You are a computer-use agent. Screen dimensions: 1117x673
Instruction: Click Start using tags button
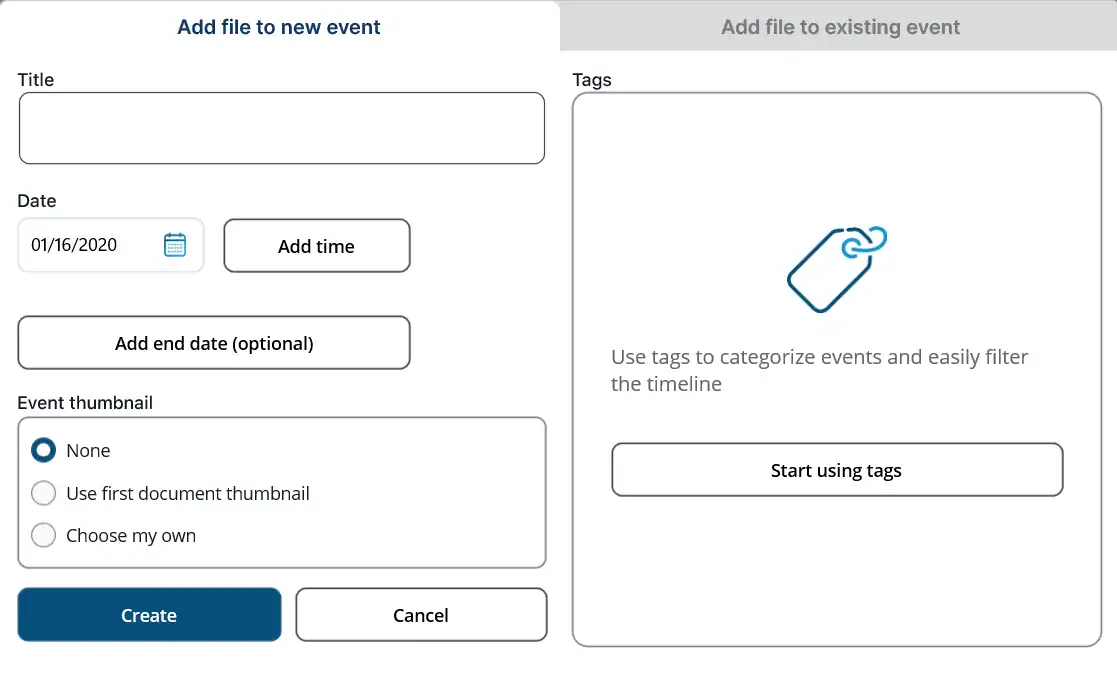click(x=837, y=470)
